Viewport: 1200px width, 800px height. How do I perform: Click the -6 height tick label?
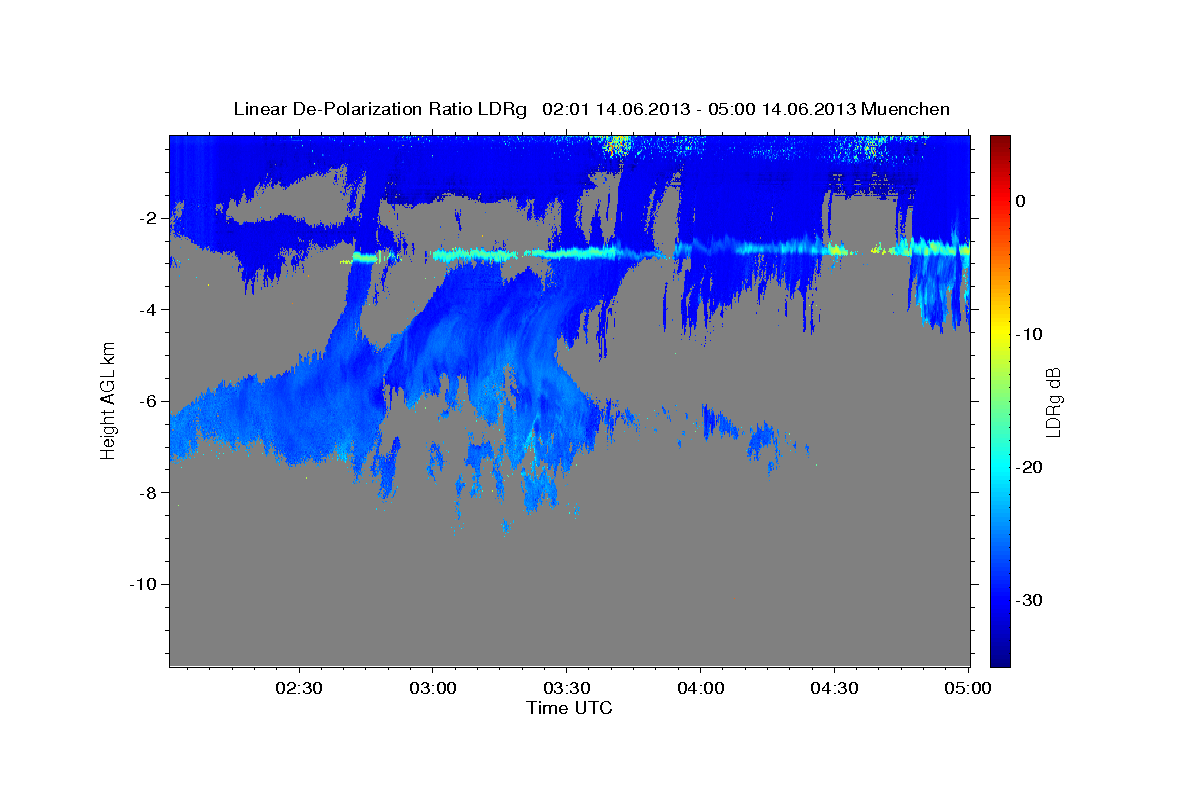[x=148, y=401]
